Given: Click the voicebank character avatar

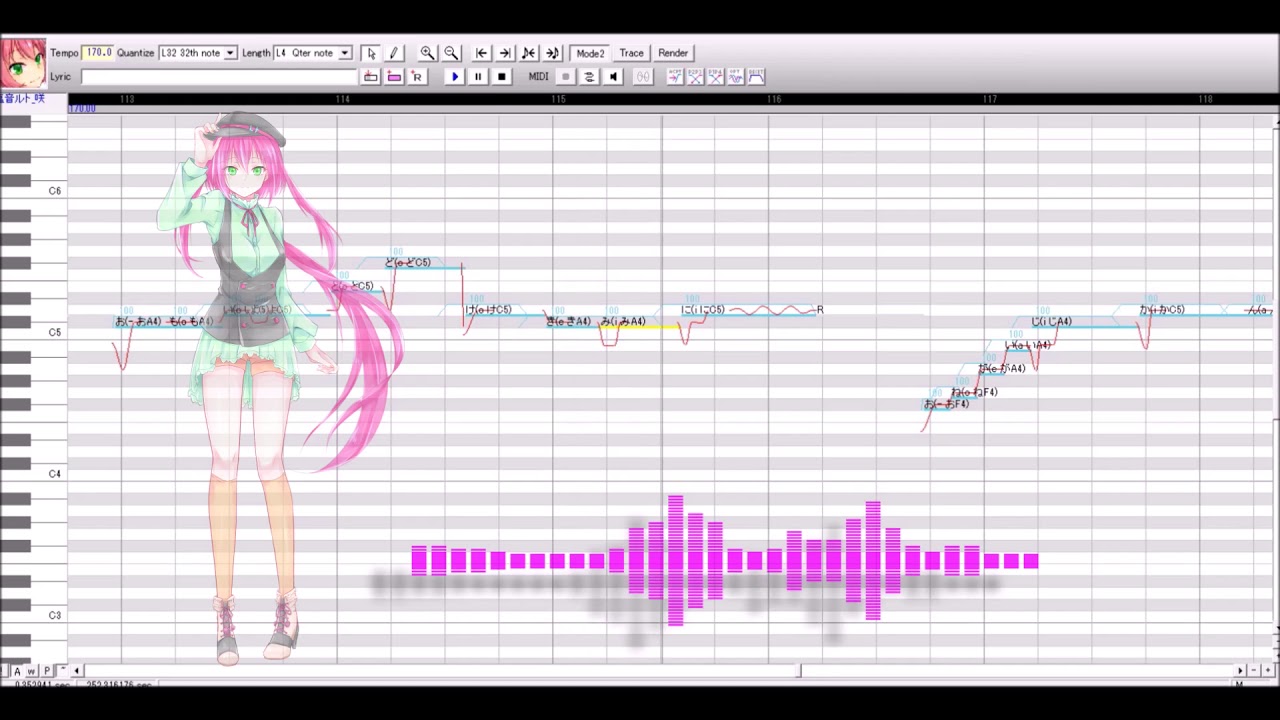Looking at the screenshot, I should coord(23,64).
